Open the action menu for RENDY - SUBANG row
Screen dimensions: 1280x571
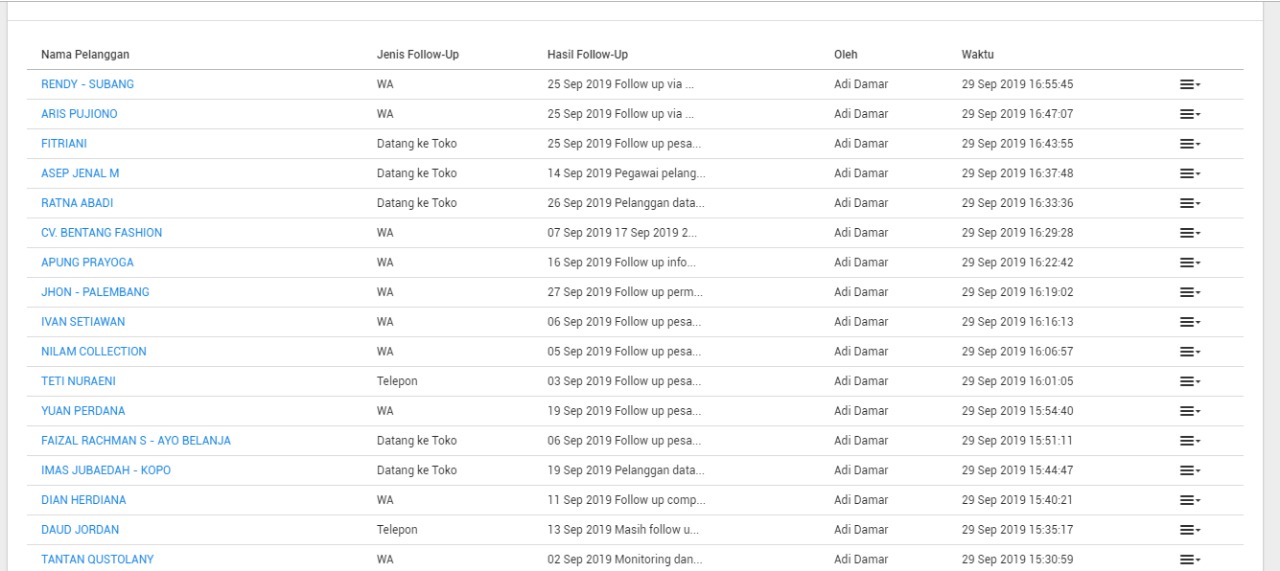[1189, 85]
